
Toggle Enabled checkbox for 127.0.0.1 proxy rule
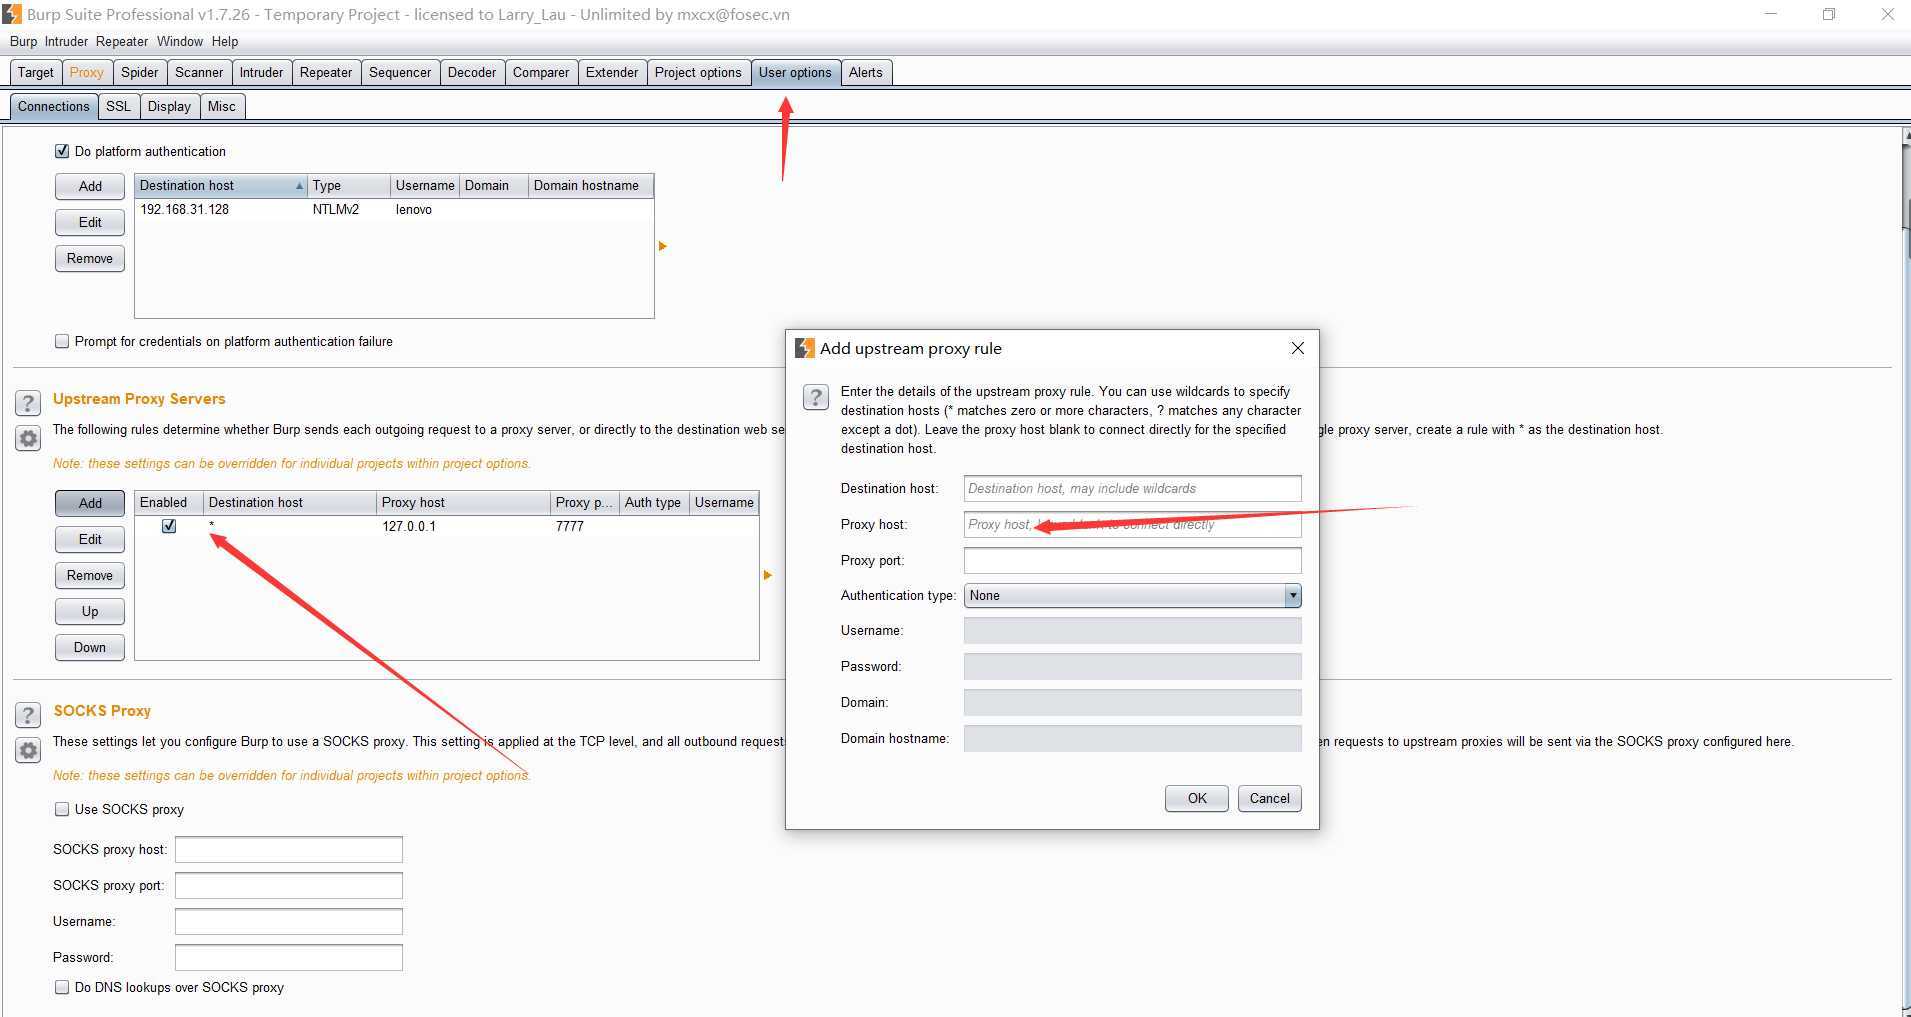pyautogui.click(x=169, y=526)
